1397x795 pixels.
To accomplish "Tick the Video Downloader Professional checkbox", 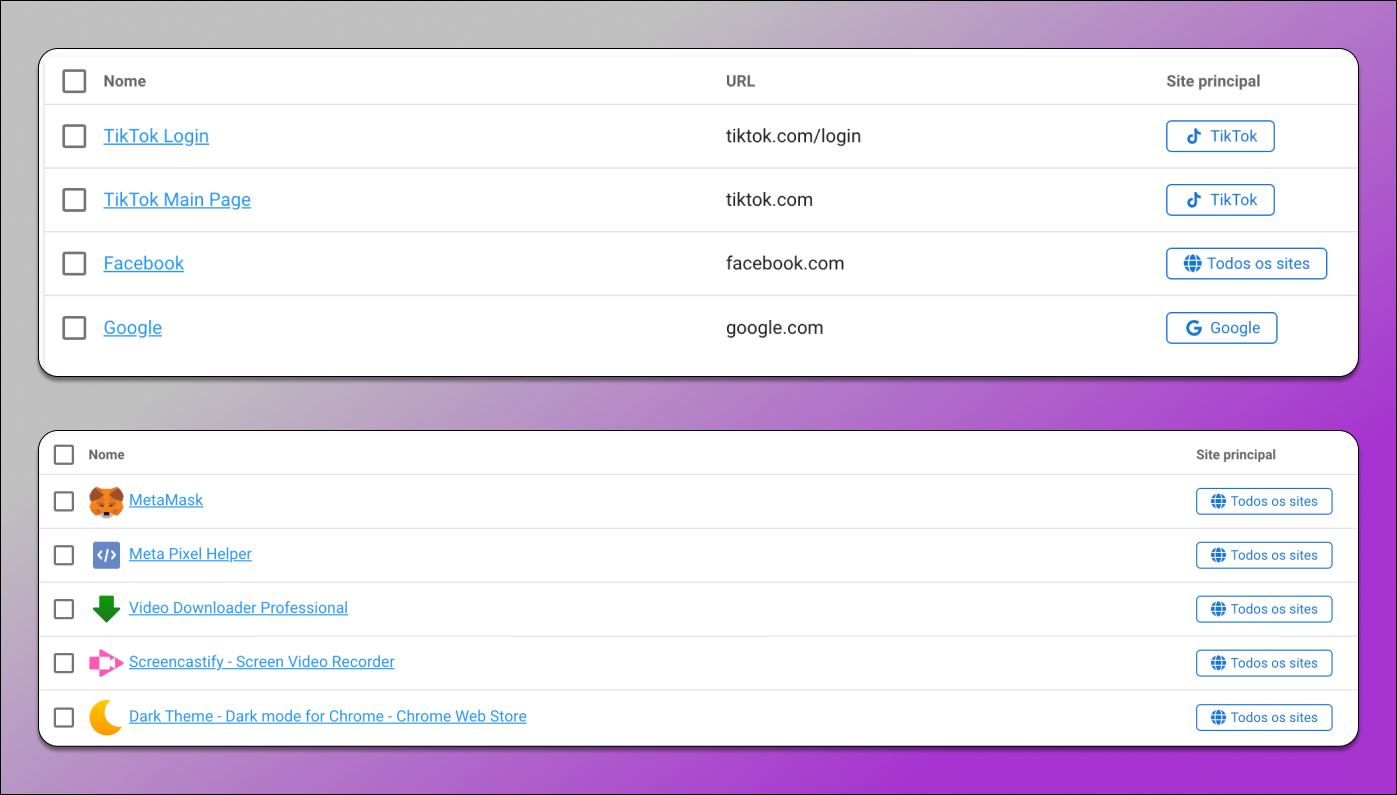I will pyautogui.click(x=64, y=609).
